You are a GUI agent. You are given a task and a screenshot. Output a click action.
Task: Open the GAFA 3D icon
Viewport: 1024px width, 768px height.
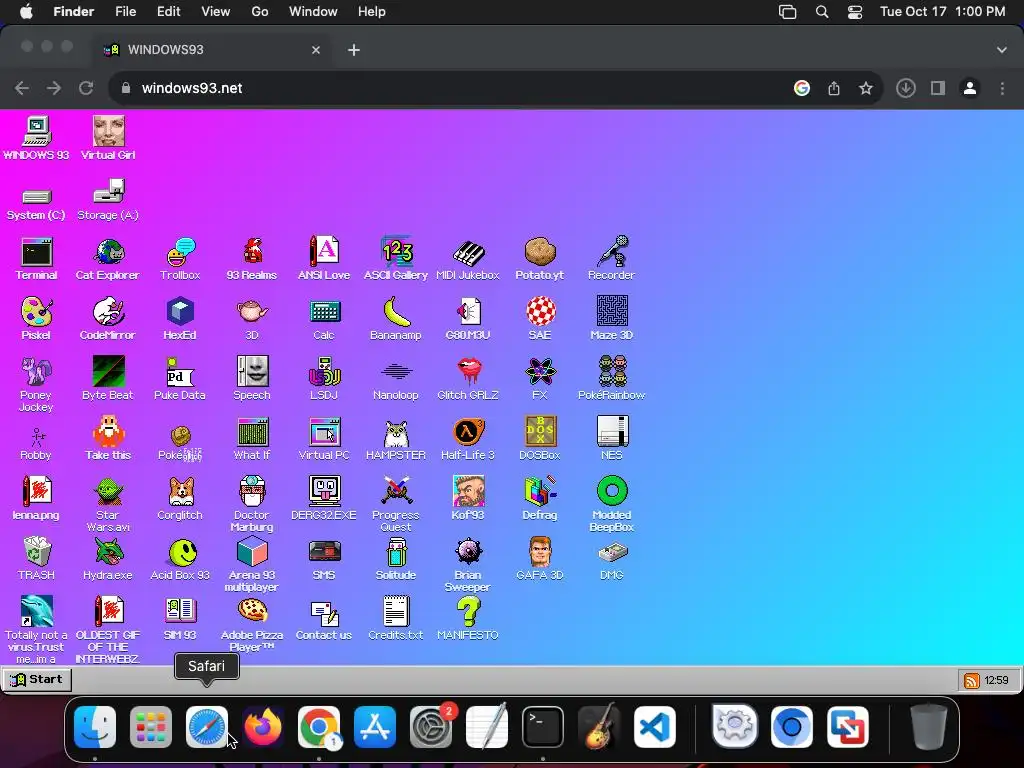[x=540, y=559]
